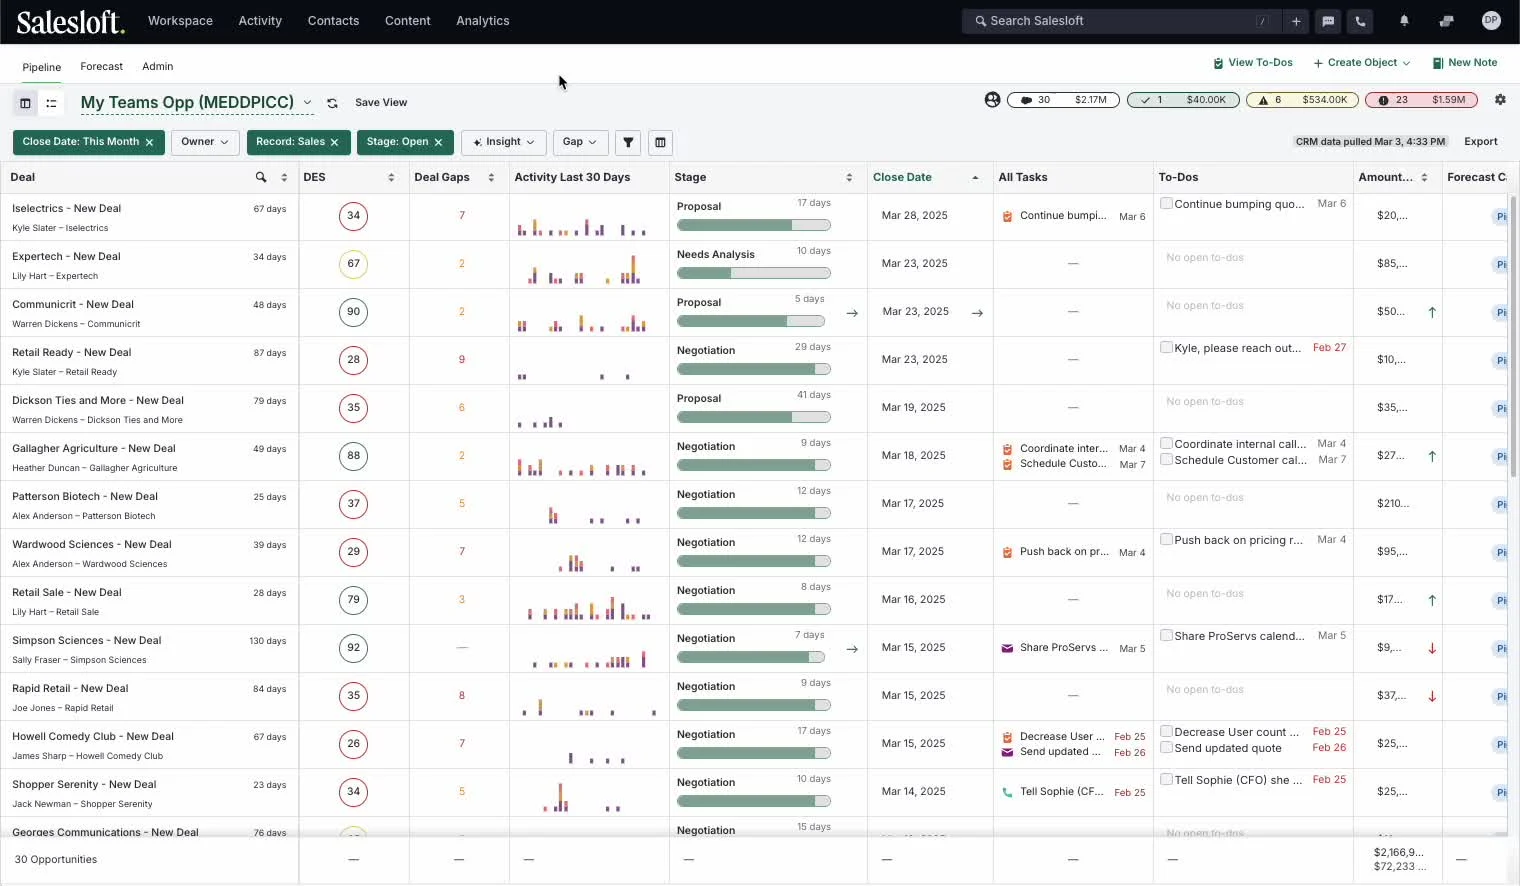Check the Share ProServs calend to-do
The height and width of the screenshot is (886, 1520).
click(1166, 635)
